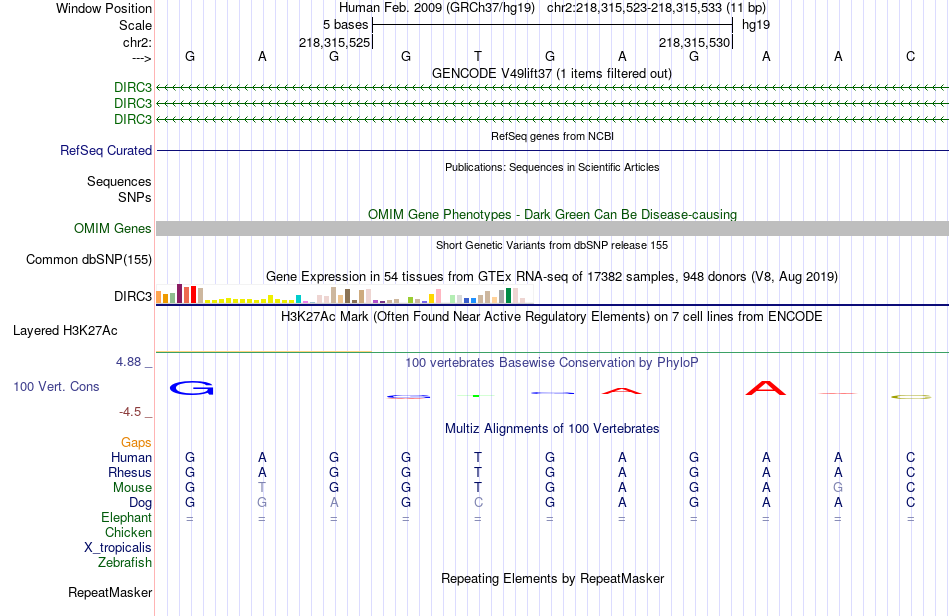Click the Elephant alignment row label

tap(126, 517)
